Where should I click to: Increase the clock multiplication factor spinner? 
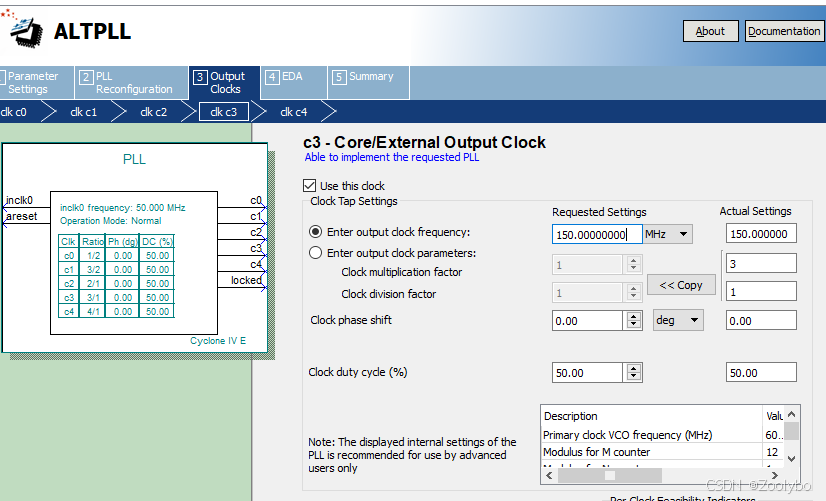point(634,260)
